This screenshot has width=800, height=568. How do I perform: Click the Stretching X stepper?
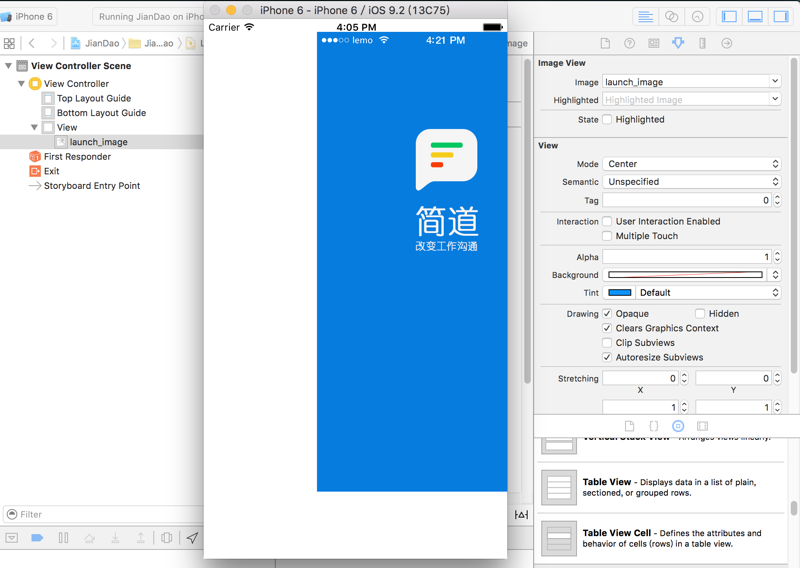[x=684, y=378]
